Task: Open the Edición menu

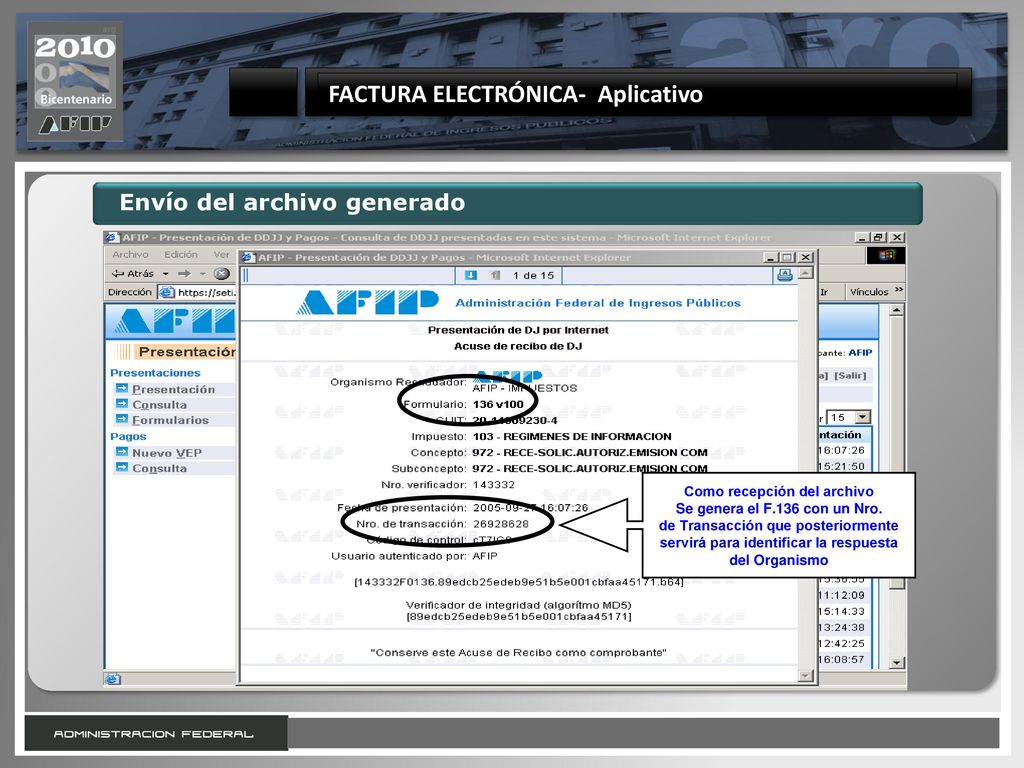Action: pyautogui.click(x=181, y=255)
